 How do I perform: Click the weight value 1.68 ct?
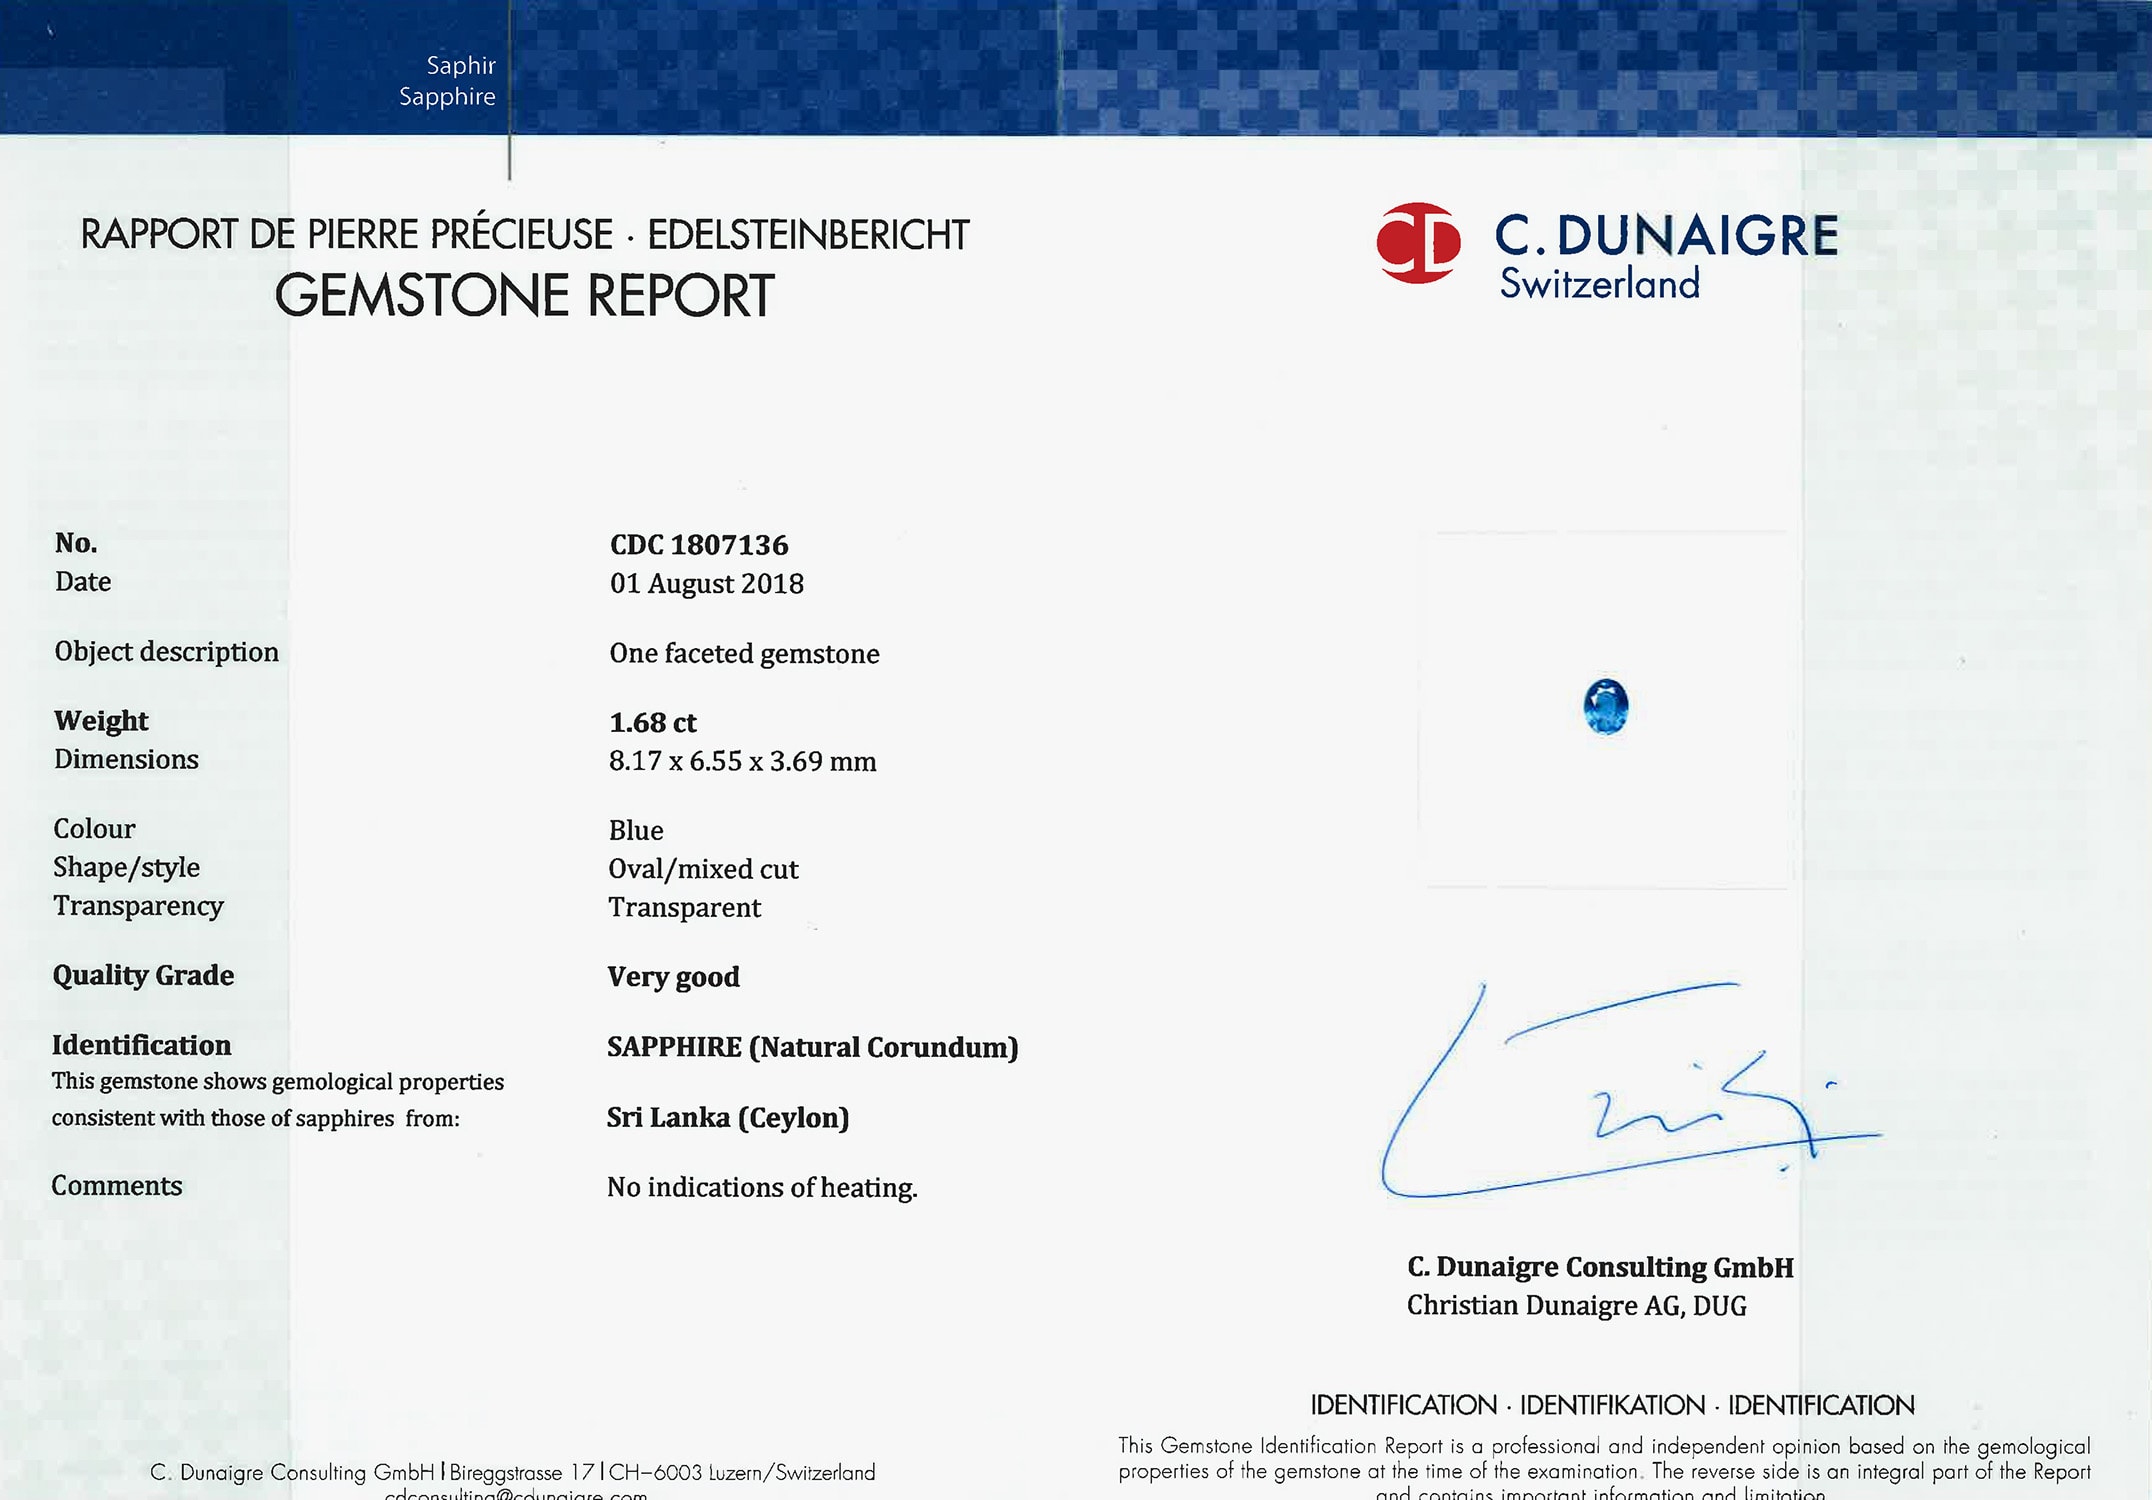(x=652, y=722)
